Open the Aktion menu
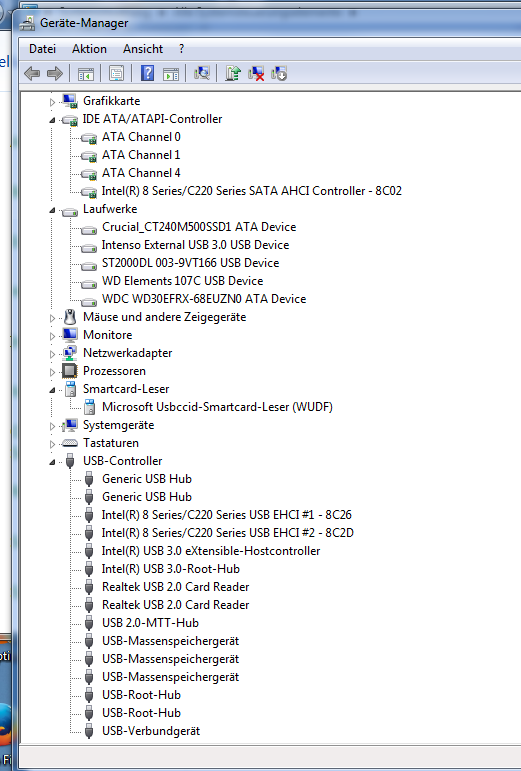The image size is (521, 771). [x=89, y=49]
